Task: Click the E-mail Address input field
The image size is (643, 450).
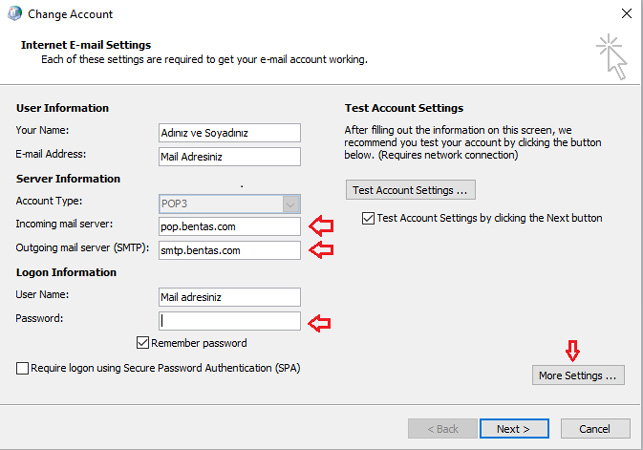Action: click(x=230, y=157)
